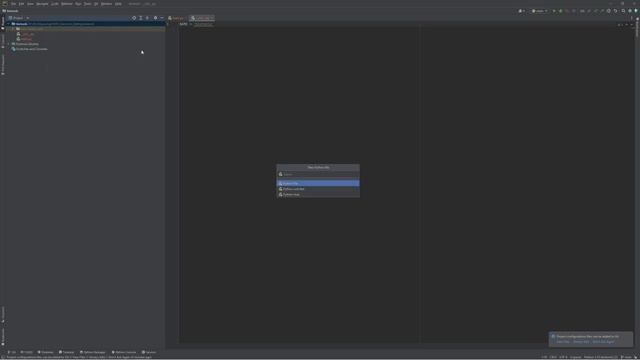Open the Python Console tool window
This screenshot has width=640, height=360.
tap(124, 352)
